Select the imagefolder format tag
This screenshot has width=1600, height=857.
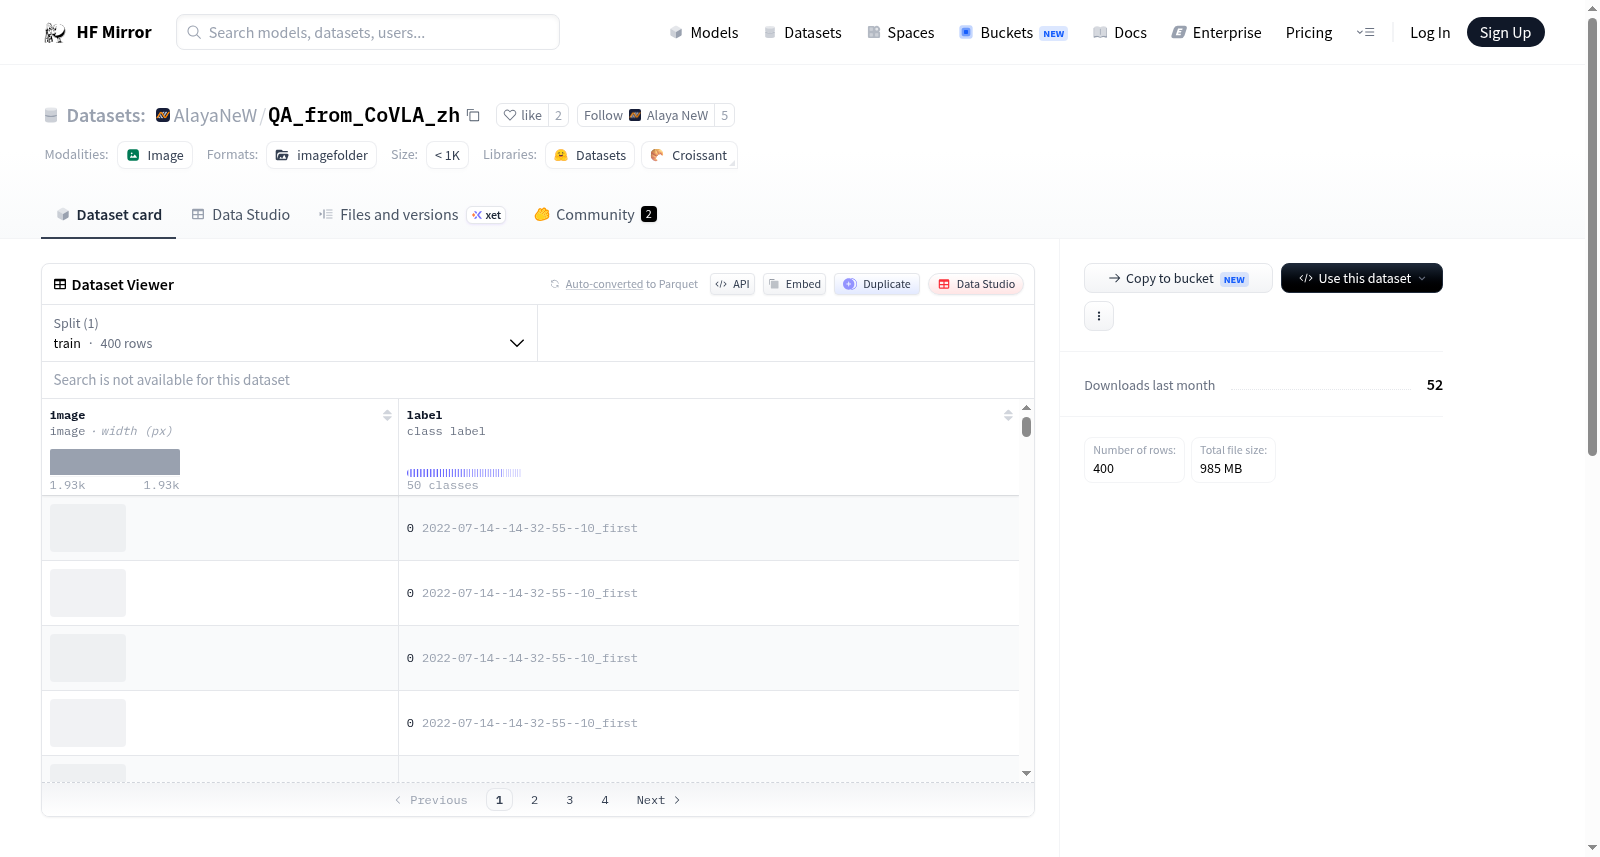pyautogui.click(x=322, y=155)
